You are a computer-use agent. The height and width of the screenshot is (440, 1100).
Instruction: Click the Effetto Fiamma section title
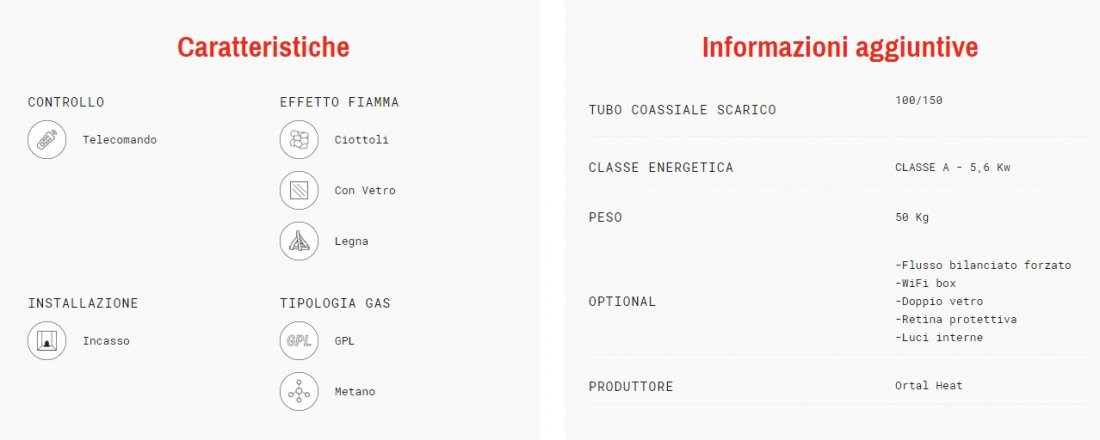339,102
